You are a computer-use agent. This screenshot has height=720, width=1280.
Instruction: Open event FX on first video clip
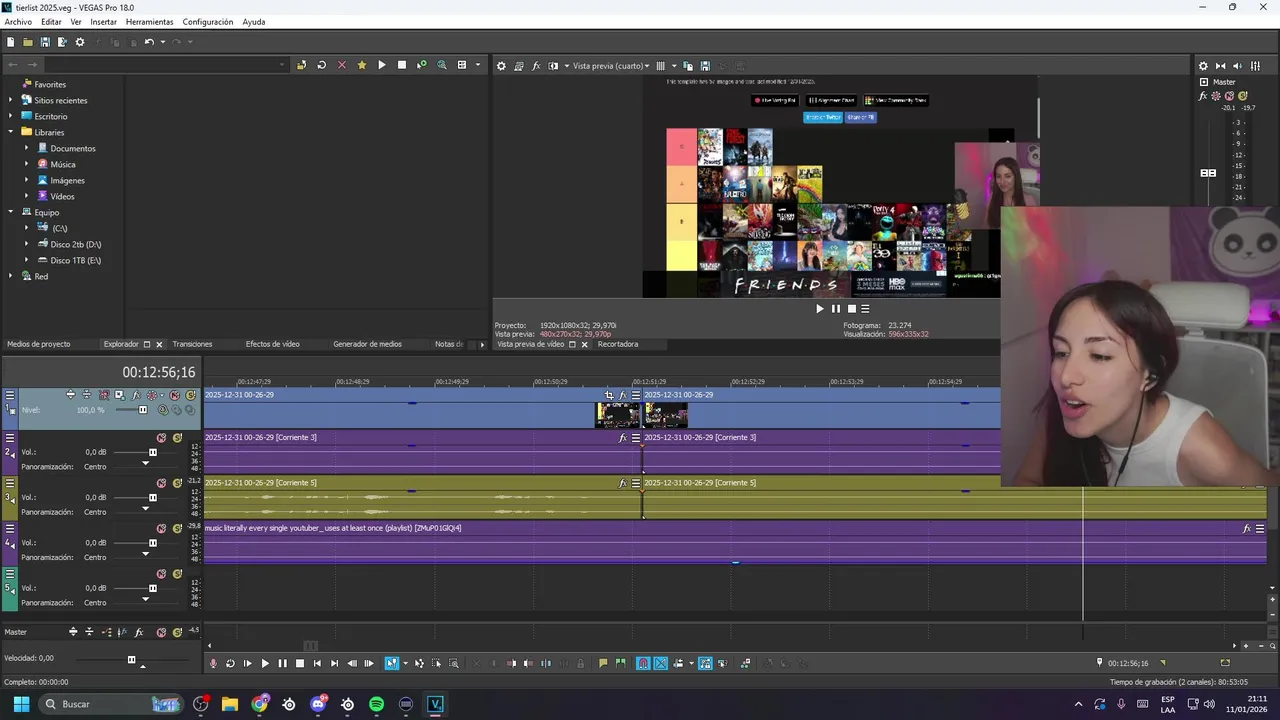point(622,395)
